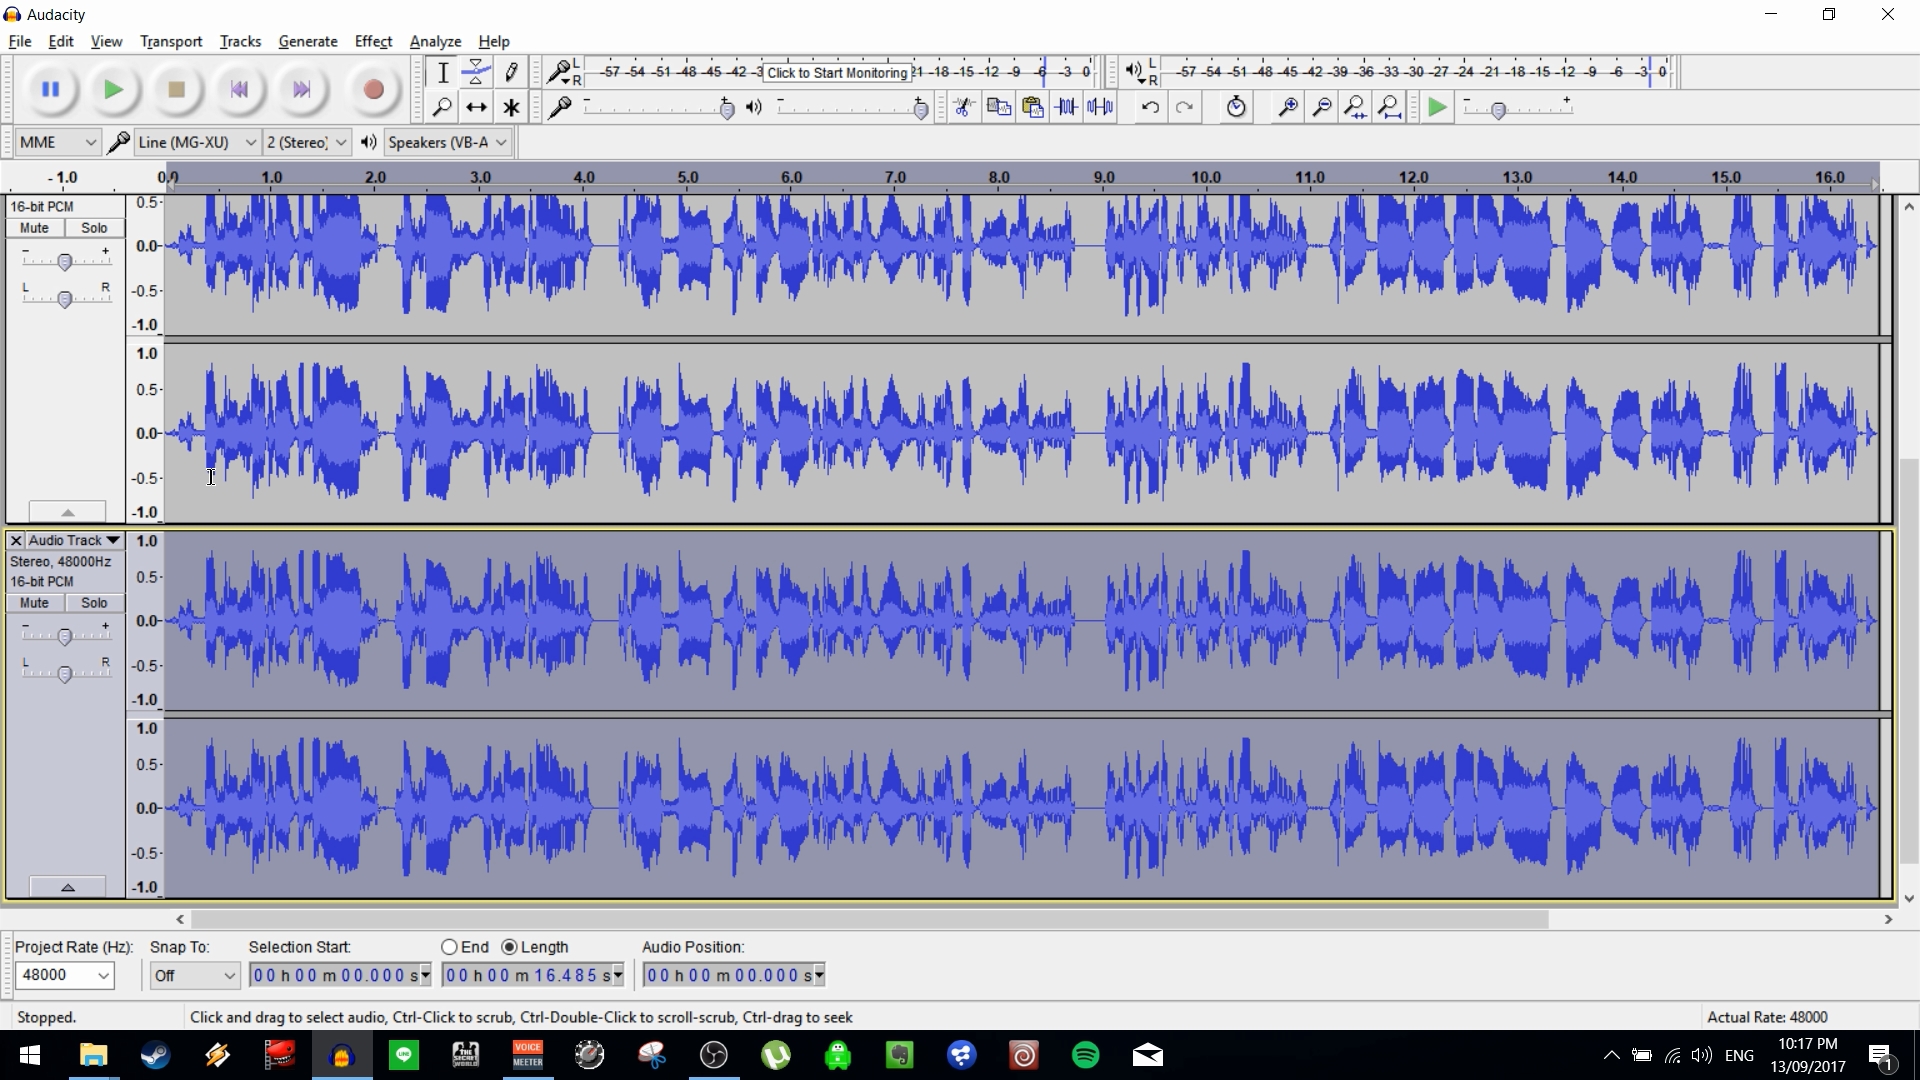Open the Speakers (VB-A playback device dropdown

(x=448, y=142)
